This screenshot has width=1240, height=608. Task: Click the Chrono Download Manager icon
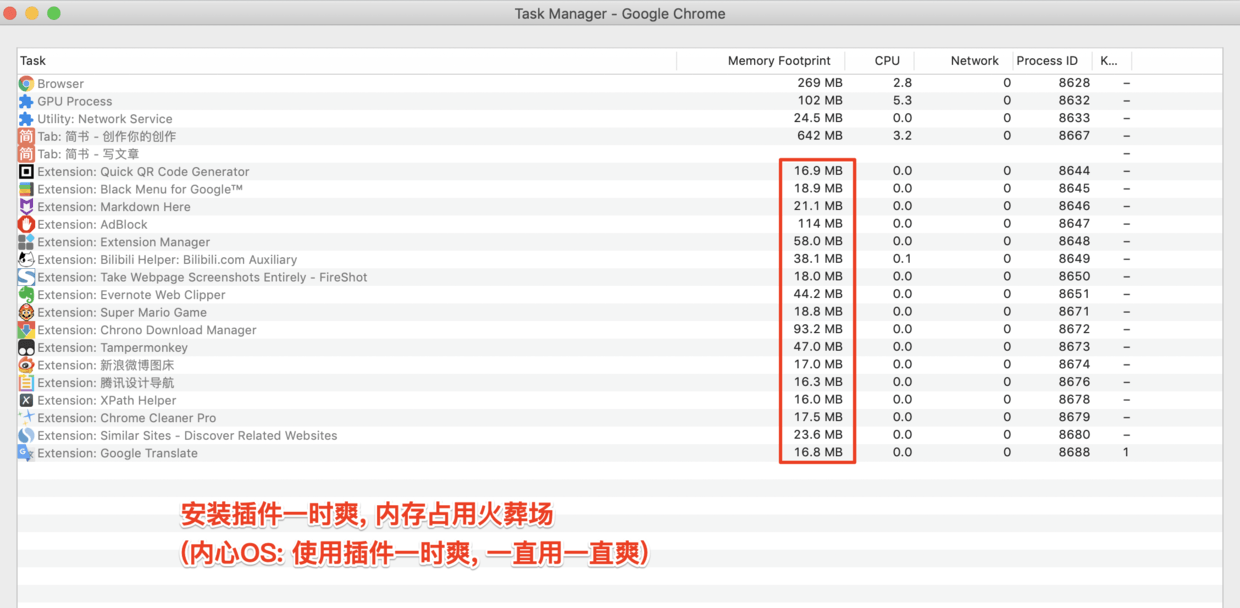click(x=26, y=330)
